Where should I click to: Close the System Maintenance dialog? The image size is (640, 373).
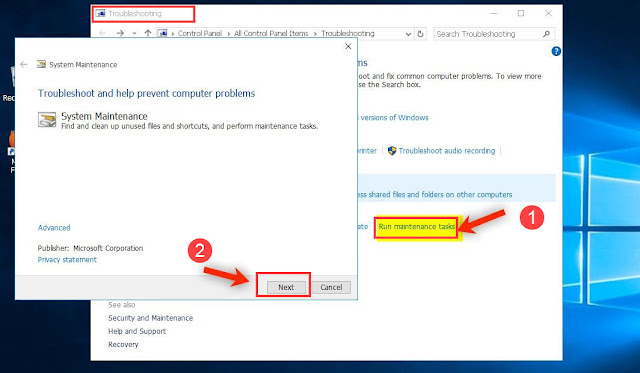(348, 47)
